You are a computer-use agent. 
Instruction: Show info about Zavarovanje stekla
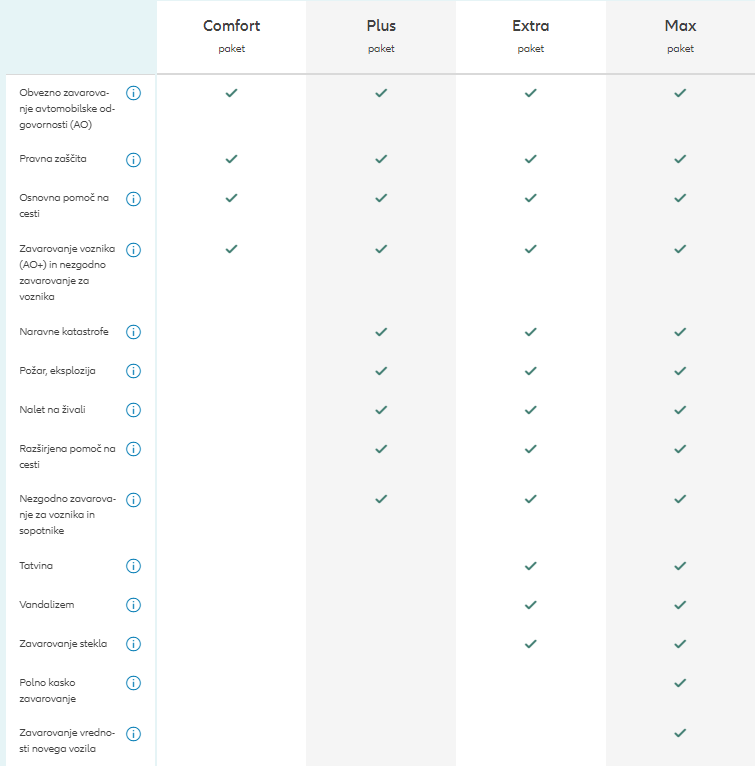(x=133, y=644)
